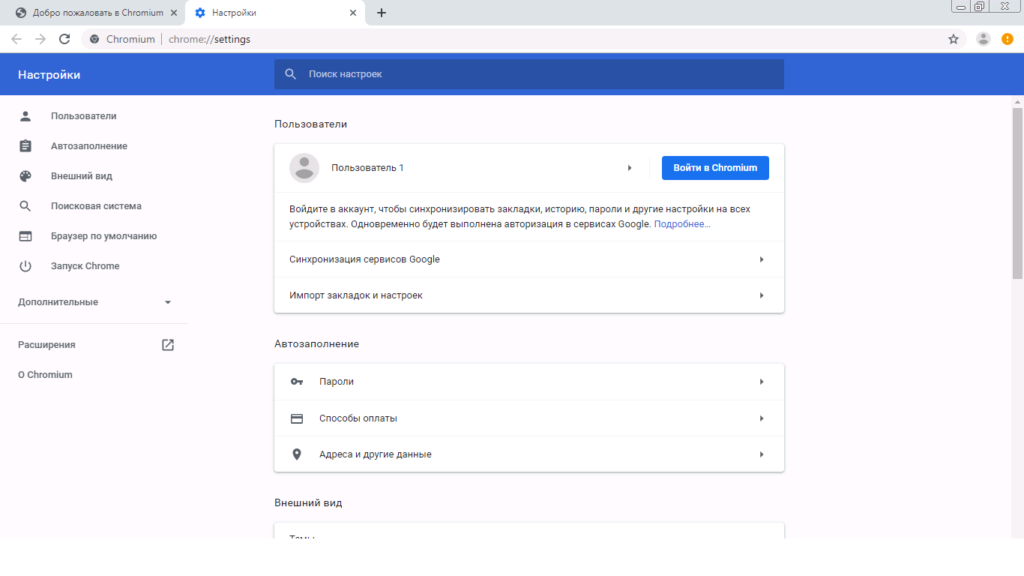This screenshot has height=576, width=1024.
Task: Click the browser icon beside Браузер по умолчанию
Action: [x=25, y=236]
